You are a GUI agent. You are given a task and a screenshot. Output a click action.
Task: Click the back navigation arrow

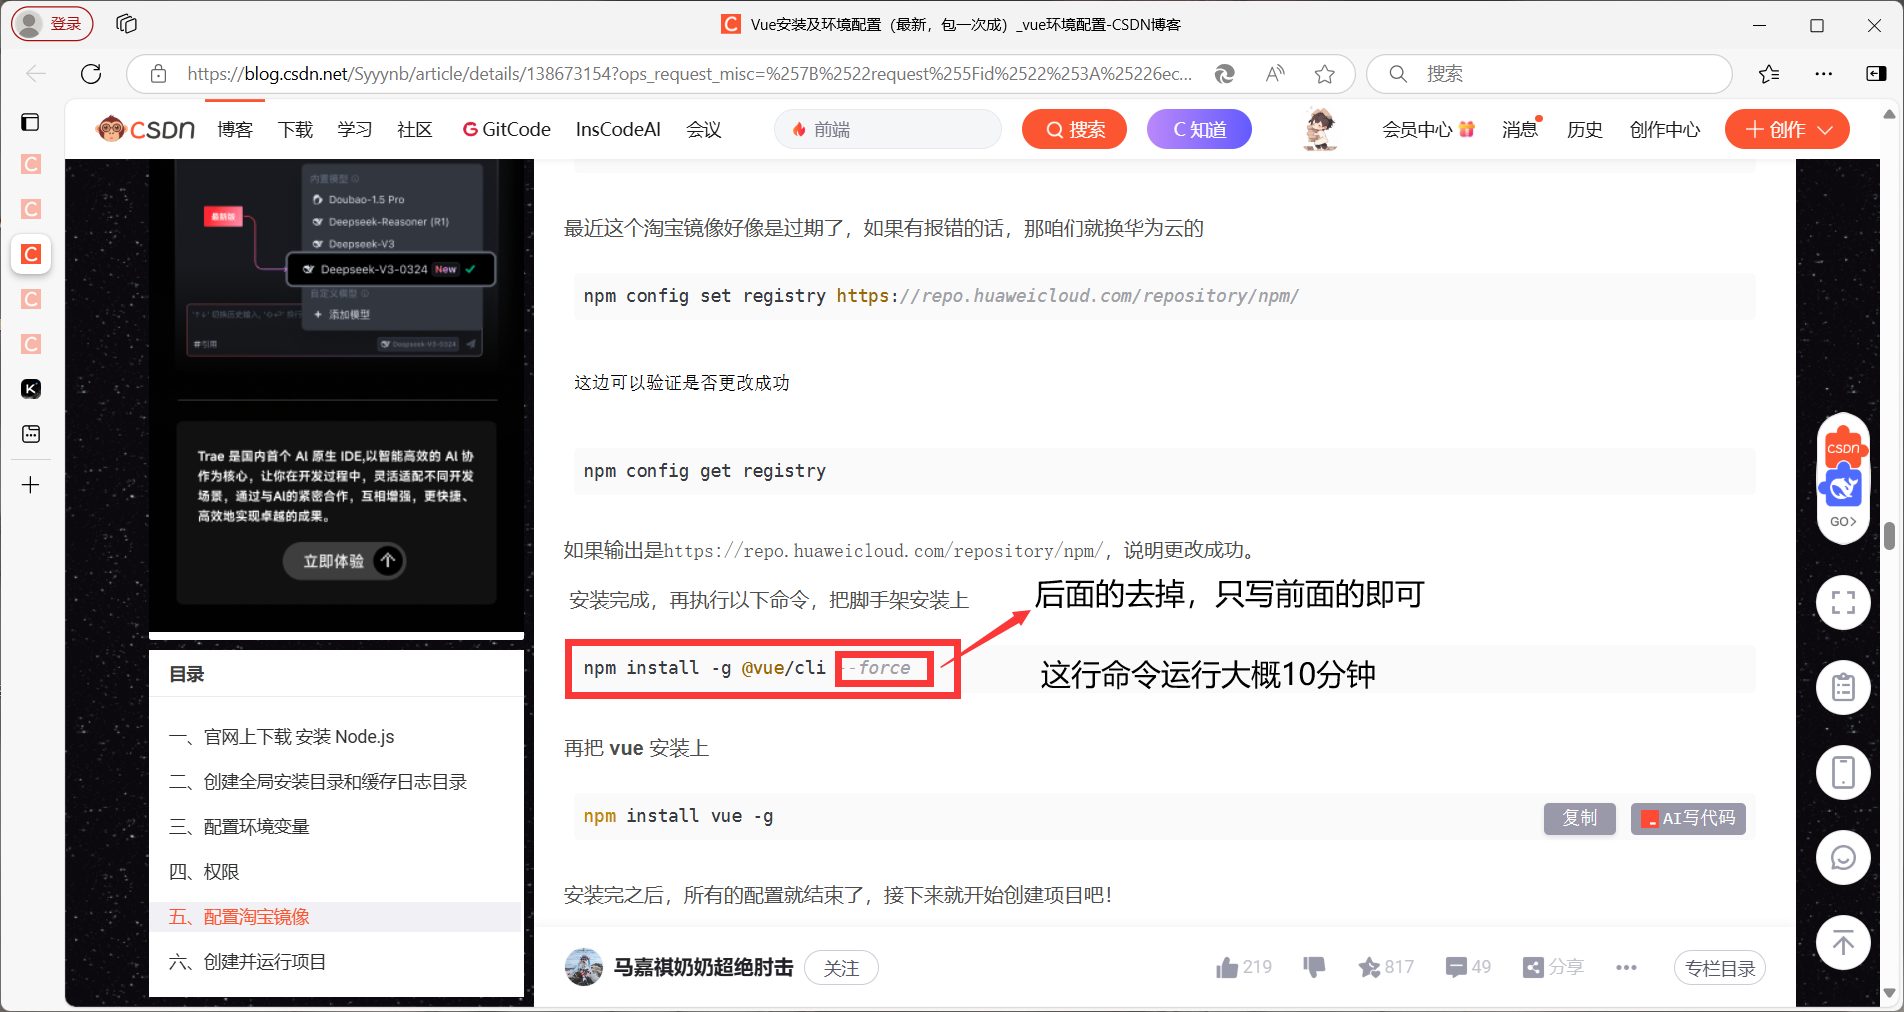[36, 74]
